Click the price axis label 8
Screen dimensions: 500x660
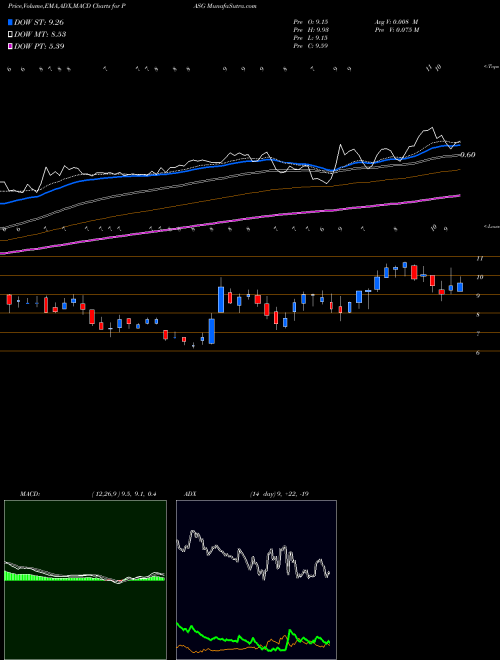click(x=478, y=315)
